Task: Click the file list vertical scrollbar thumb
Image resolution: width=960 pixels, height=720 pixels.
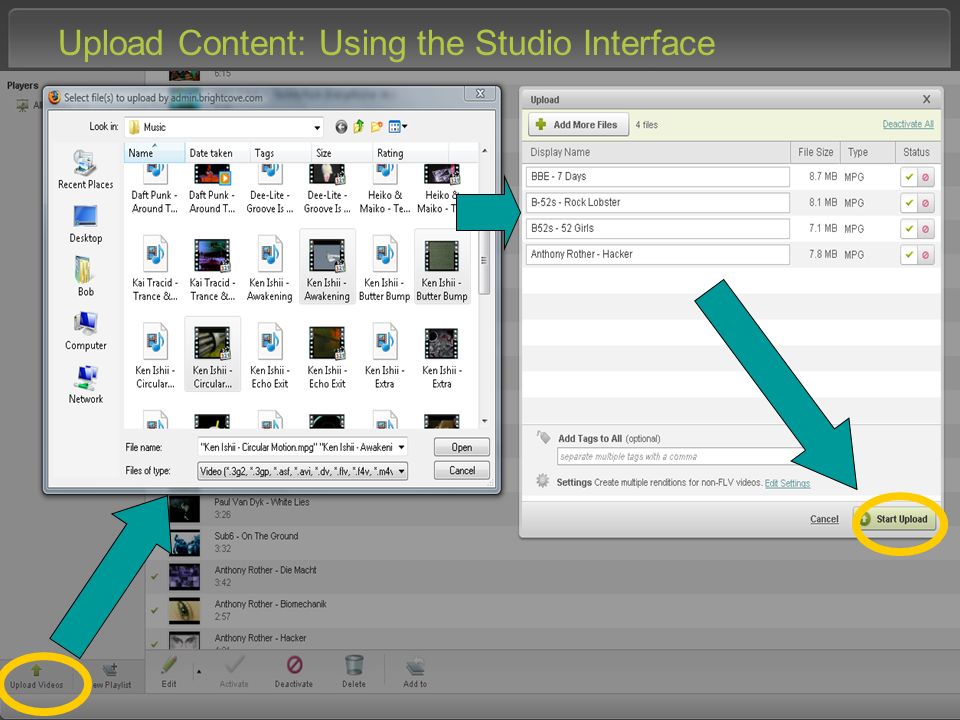Action: pyautogui.click(x=484, y=260)
